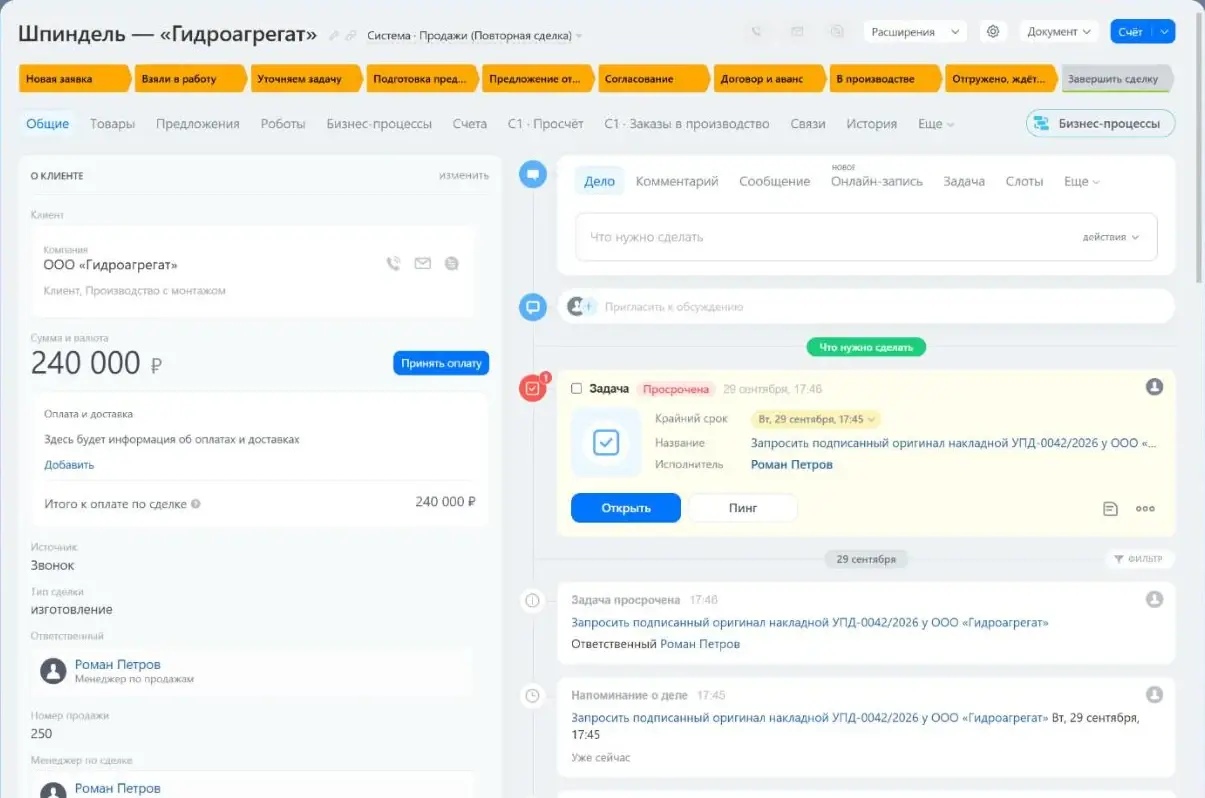The width and height of the screenshot is (1205, 798).
Task: Tick the Задача completion checkbox
Action: (576, 389)
